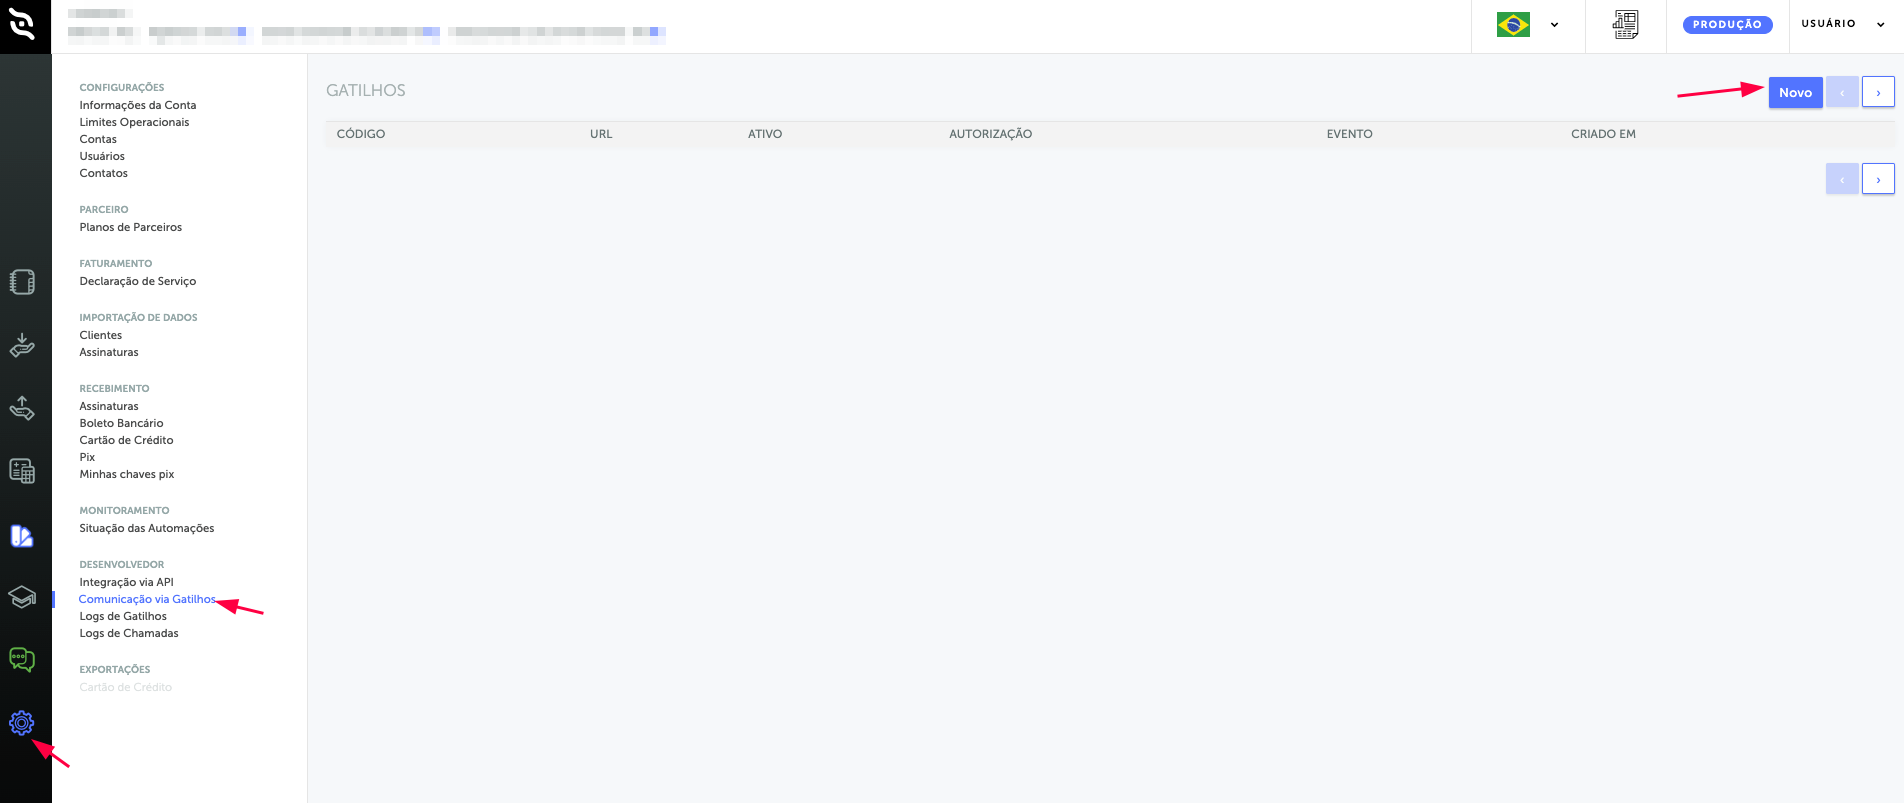The image size is (1904, 803).
Task: Open Usuários settings page
Action: click(102, 156)
